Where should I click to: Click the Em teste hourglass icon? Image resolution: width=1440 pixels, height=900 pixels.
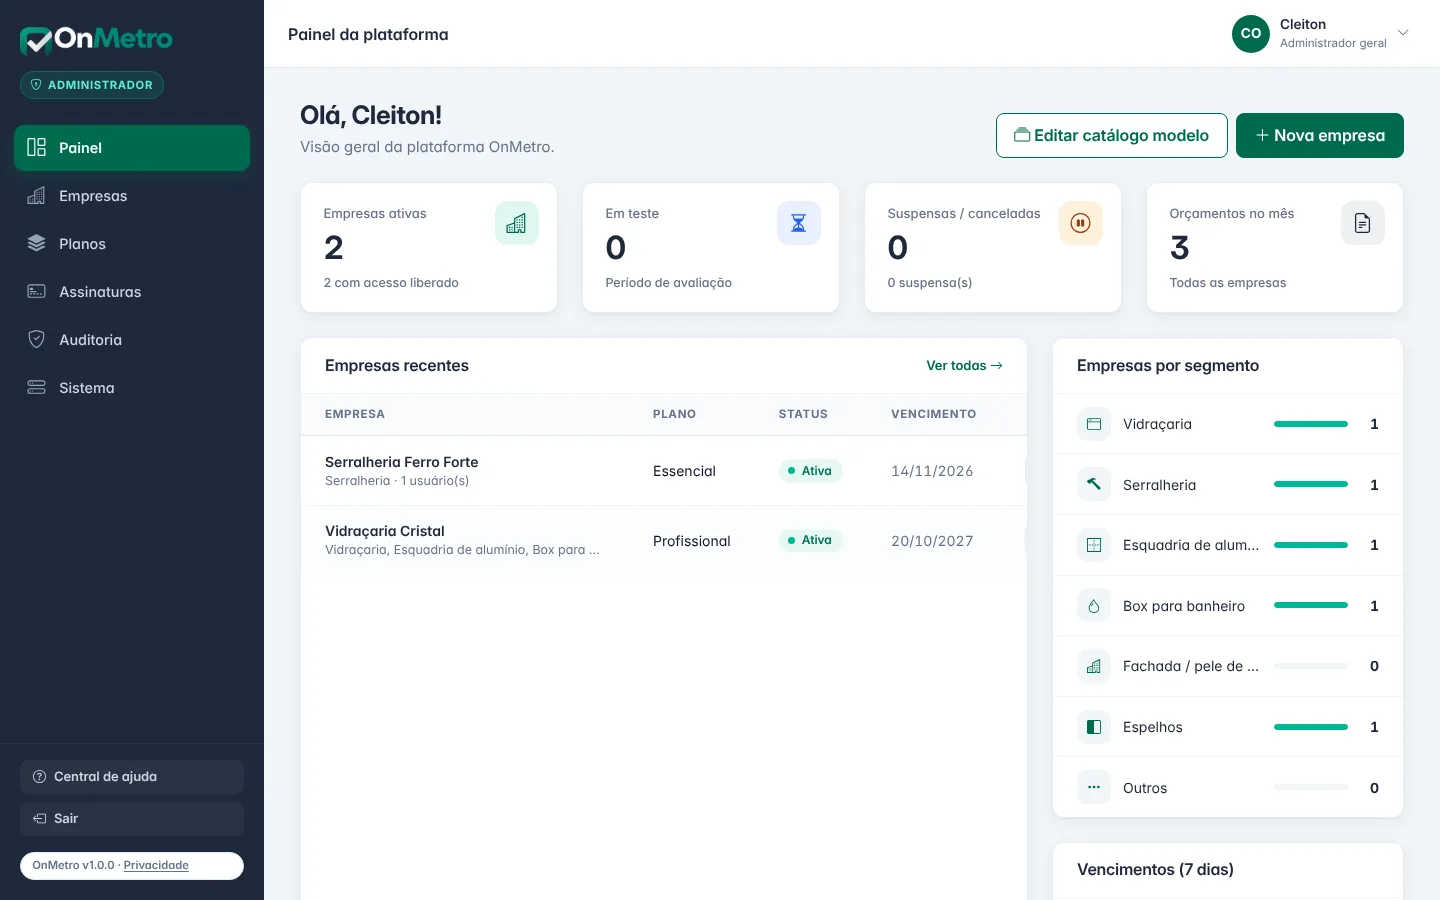799,223
